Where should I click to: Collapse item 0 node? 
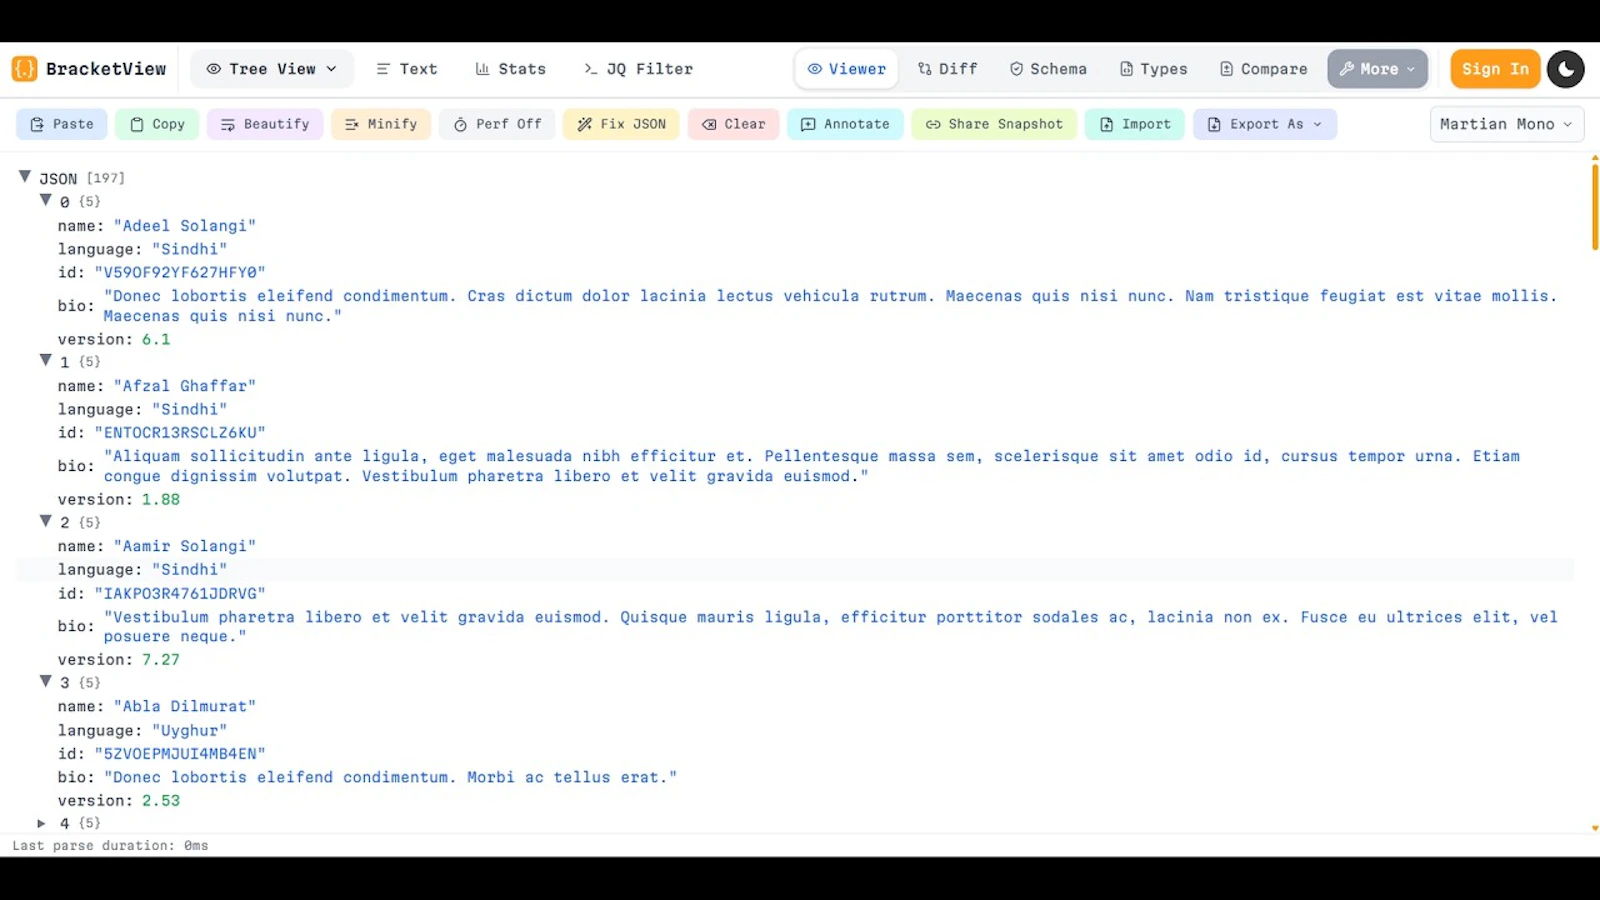45,200
